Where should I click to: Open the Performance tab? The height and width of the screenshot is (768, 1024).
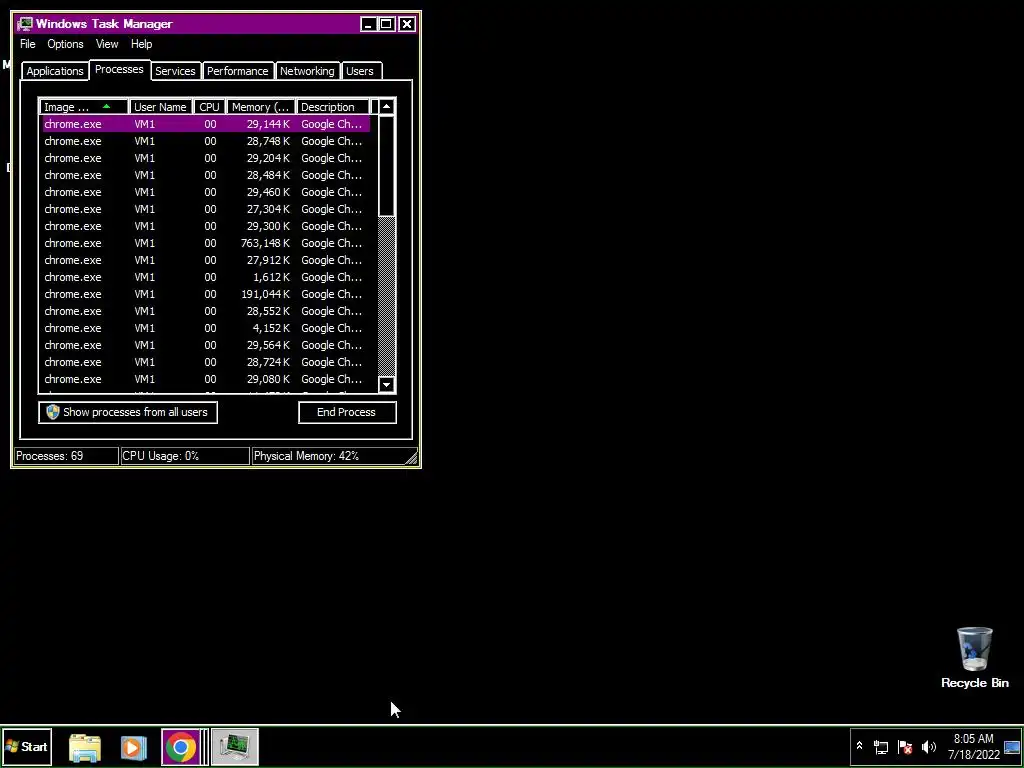tap(238, 71)
